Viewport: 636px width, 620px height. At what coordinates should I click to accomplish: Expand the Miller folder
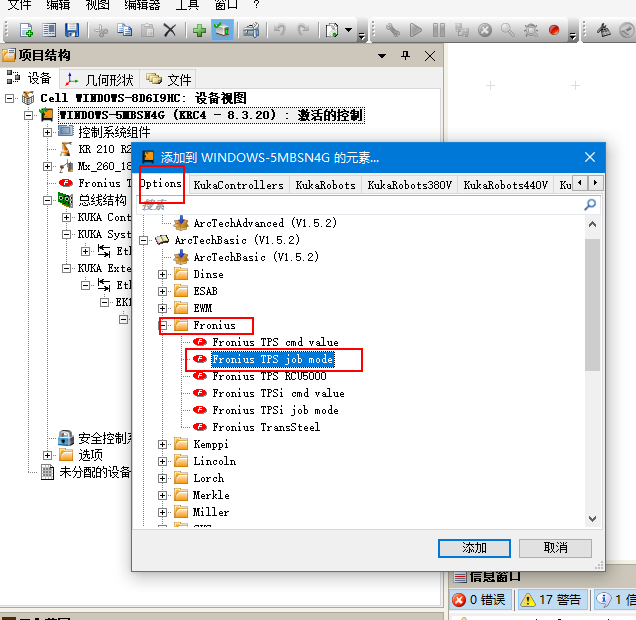point(162,513)
